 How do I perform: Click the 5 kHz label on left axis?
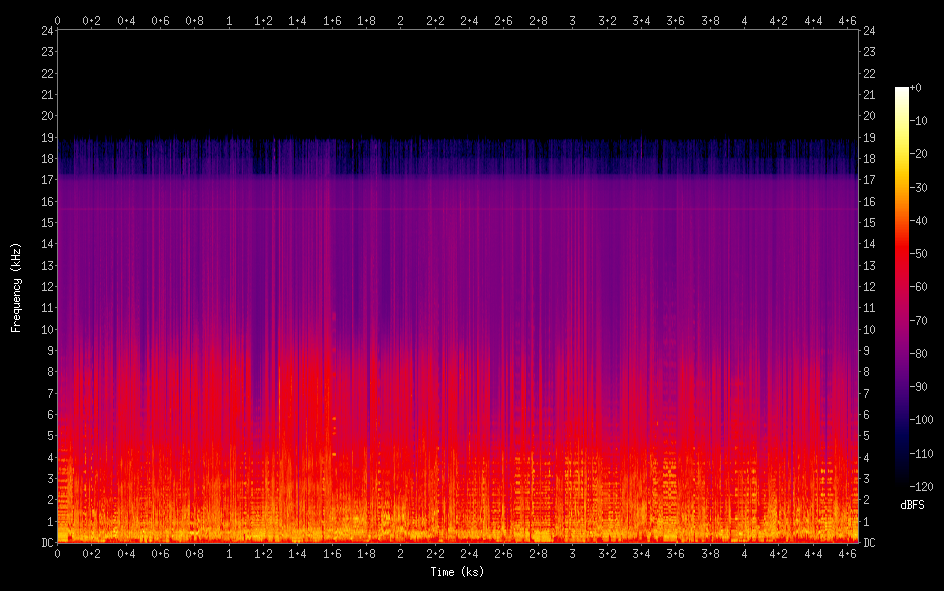click(x=47, y=435)
